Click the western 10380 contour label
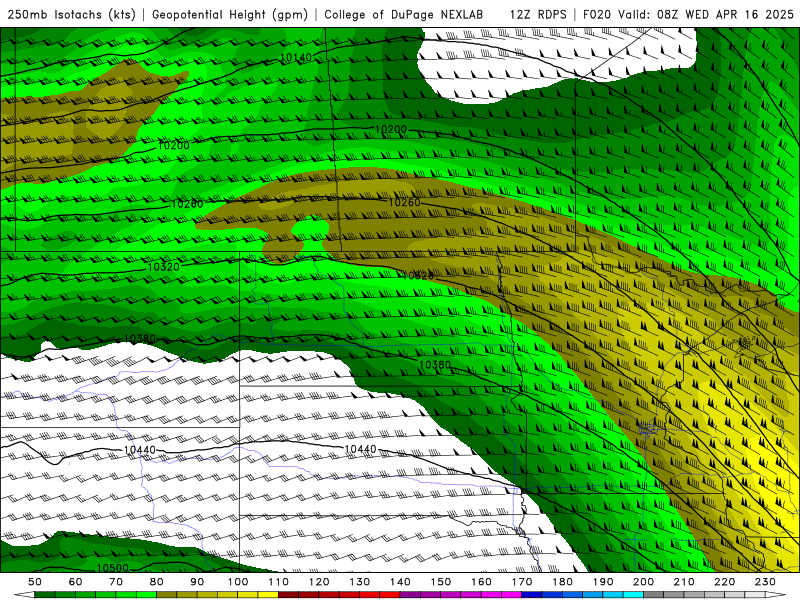The height and width of the screenshot is (600, 800). [140, 339]
